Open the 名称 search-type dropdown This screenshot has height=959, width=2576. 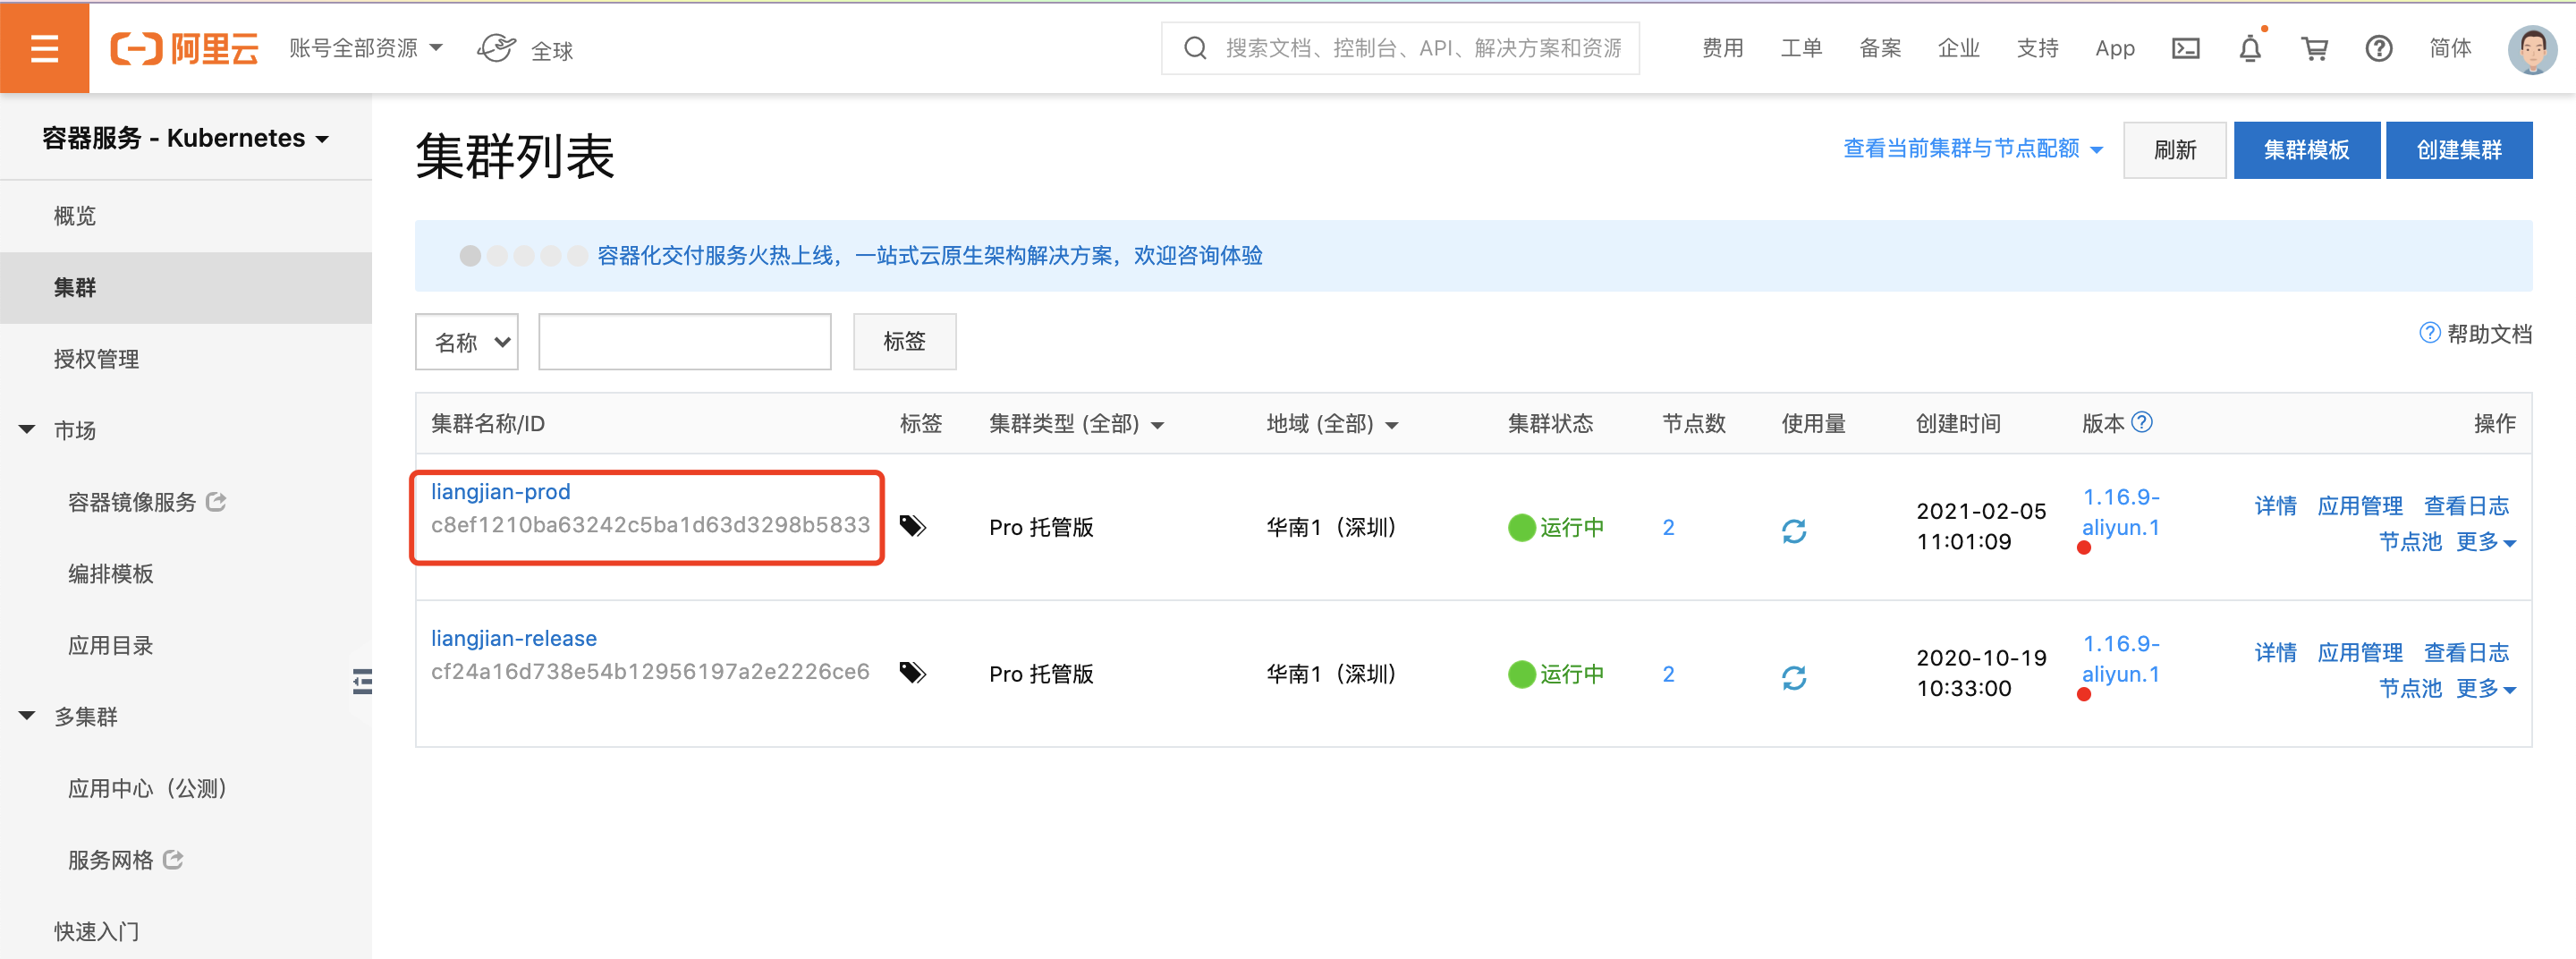pyautogui.click(x=467, y=342)
